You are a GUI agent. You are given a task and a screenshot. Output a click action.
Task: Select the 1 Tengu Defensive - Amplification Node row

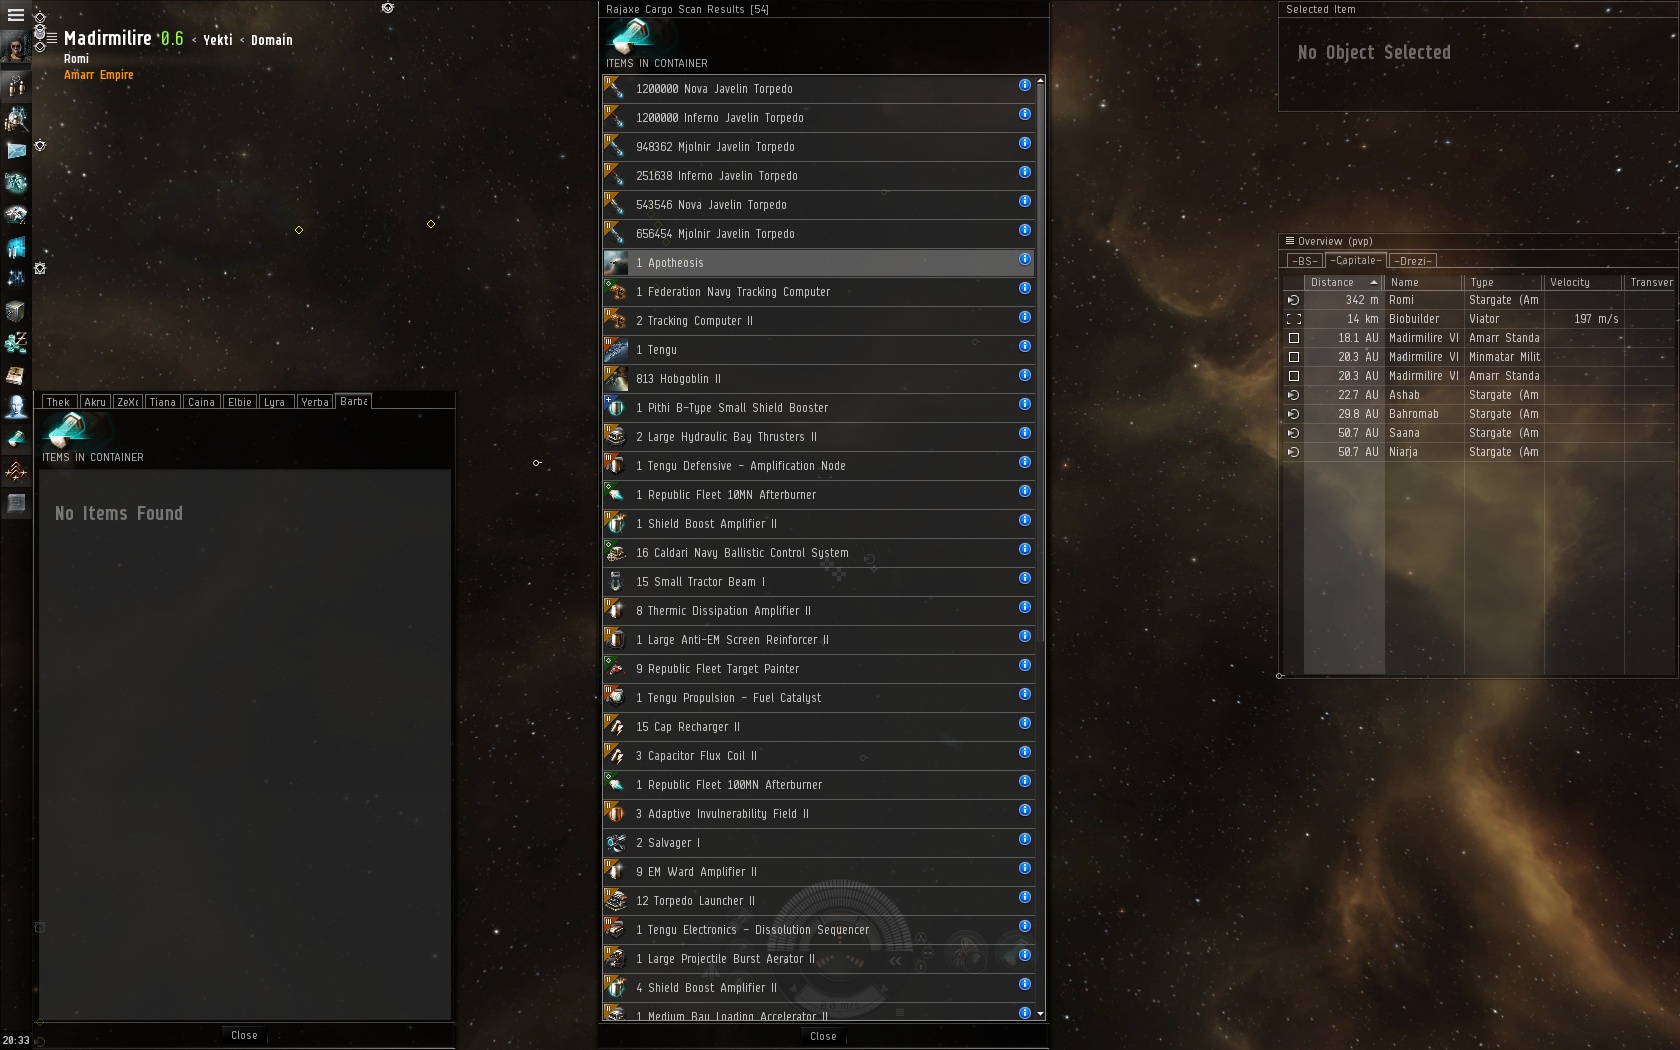coord(818,466)
